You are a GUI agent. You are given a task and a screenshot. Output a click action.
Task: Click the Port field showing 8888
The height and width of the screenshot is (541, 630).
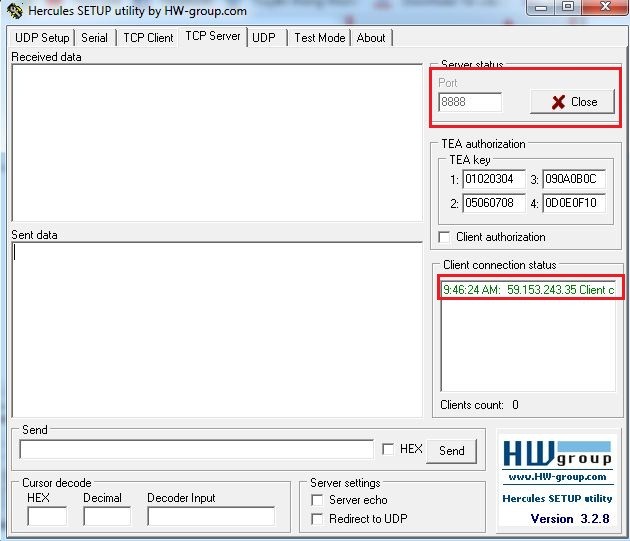(470, 102)
